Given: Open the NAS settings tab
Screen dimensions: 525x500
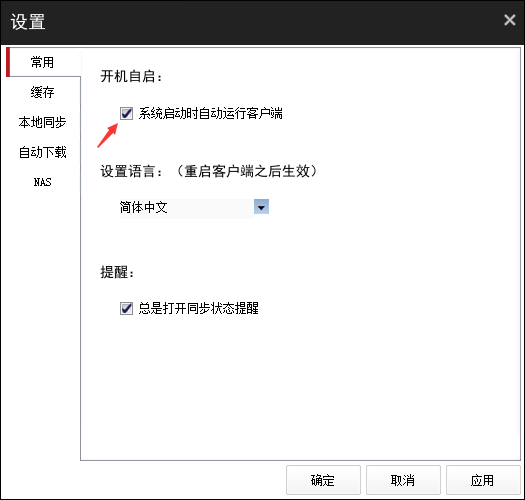Looking at the screenshot, I should [43, 182].
